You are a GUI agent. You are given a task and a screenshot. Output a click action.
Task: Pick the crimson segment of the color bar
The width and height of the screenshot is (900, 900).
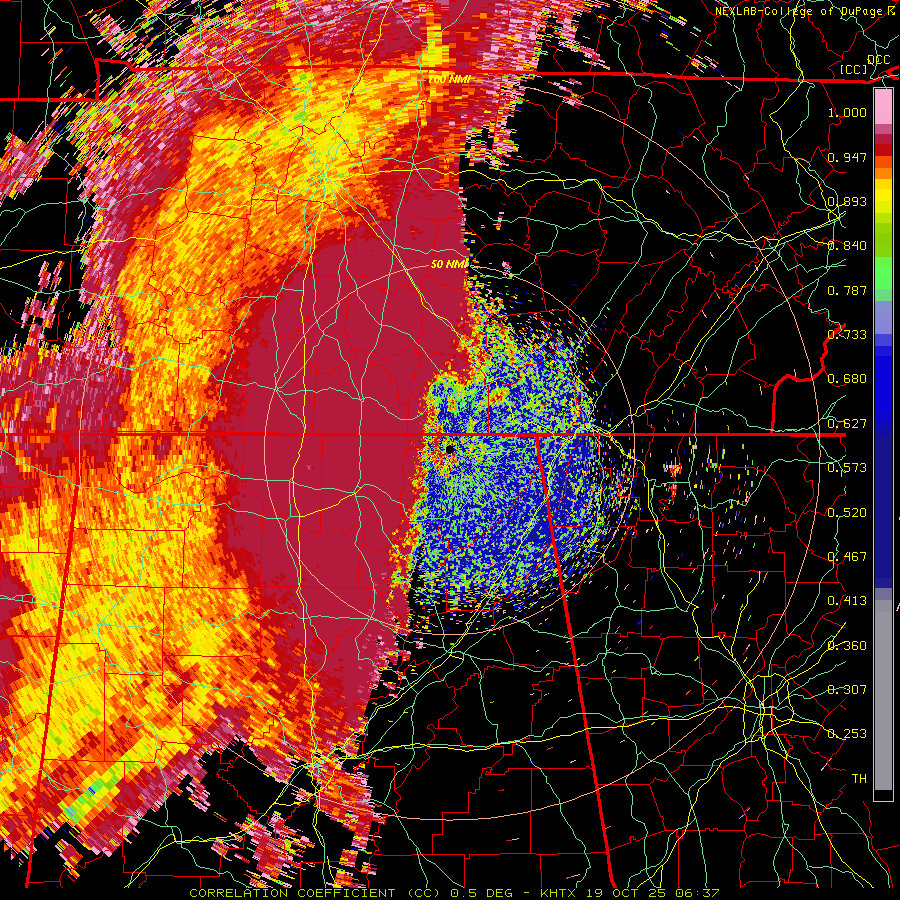pyautogui.click(x=883, y=139)
